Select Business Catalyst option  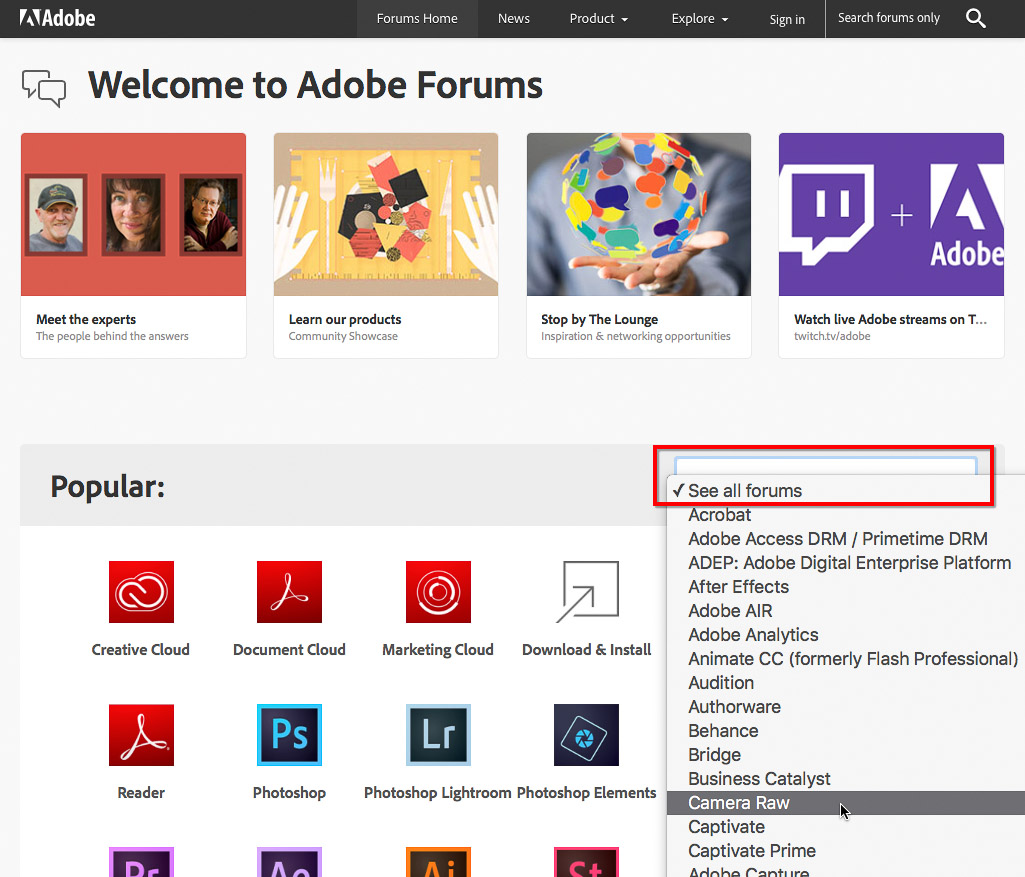tap(846, 779)
